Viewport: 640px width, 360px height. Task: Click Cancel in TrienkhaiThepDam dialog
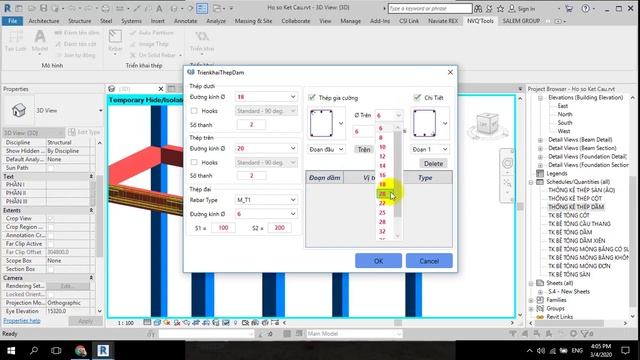tap(429, 261)
